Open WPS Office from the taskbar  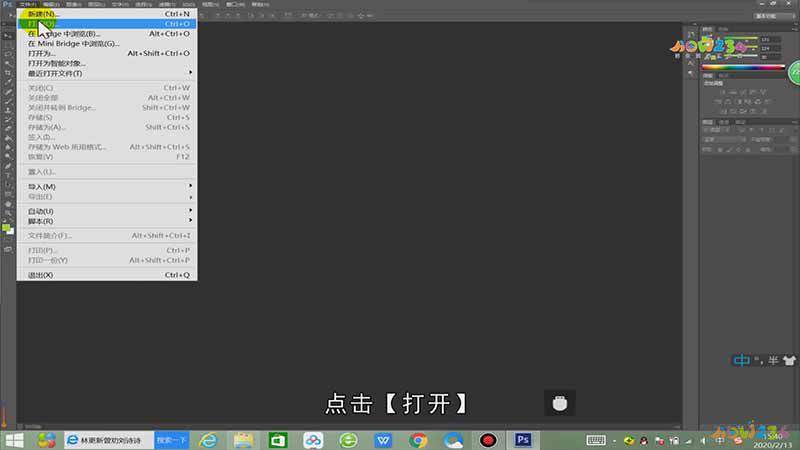point(383,440)
